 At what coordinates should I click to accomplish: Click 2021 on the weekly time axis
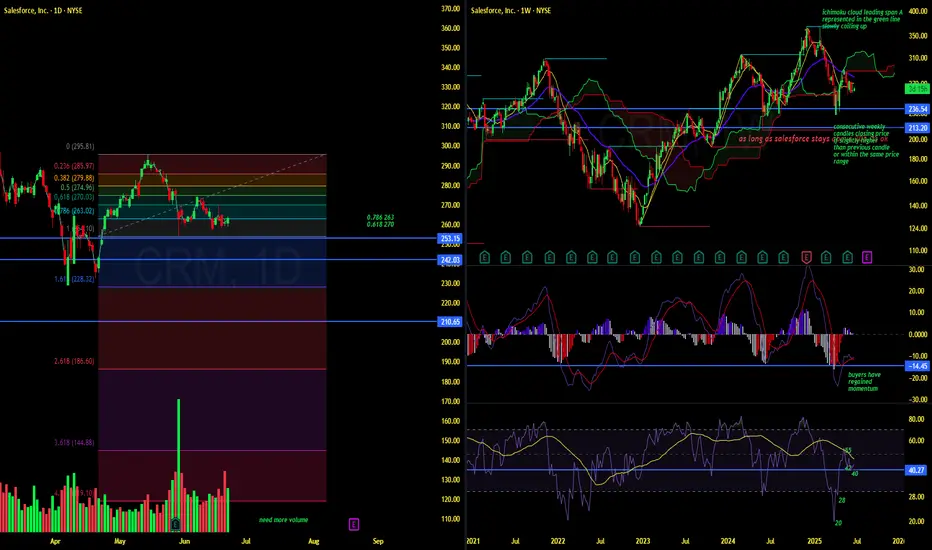coord(473,541)
